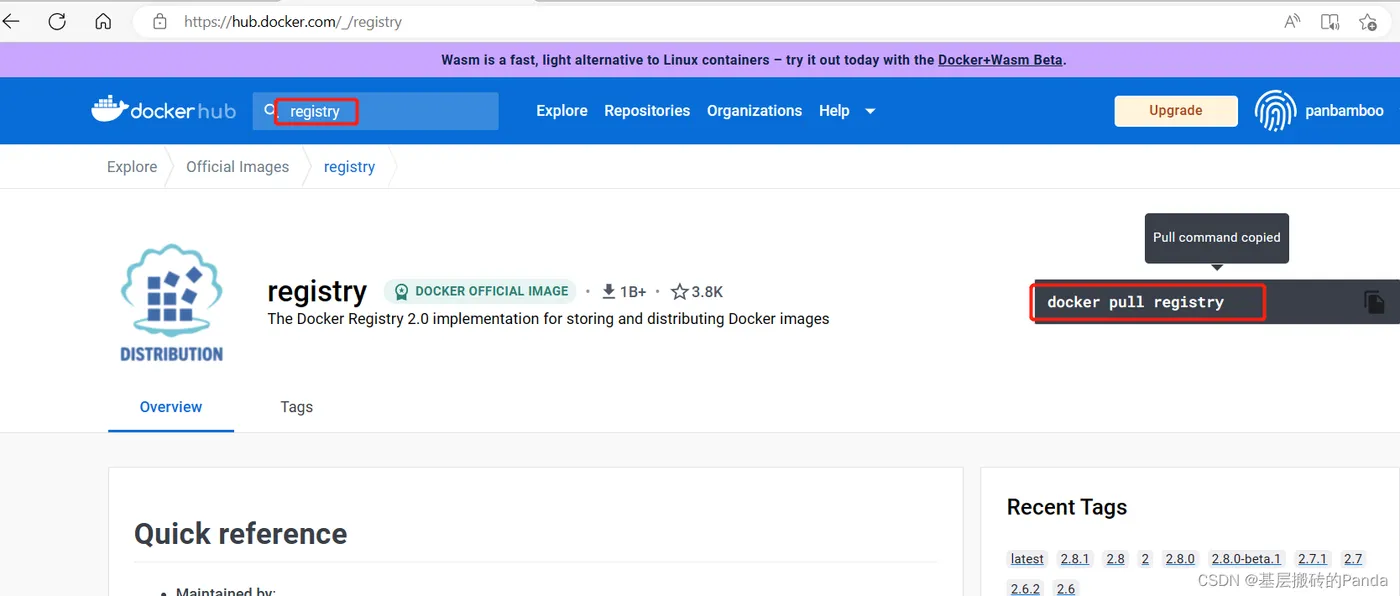Open the panbamboo account avatar menu
The height and width of the screenshot is (596, 1400).
[1274, 111]
